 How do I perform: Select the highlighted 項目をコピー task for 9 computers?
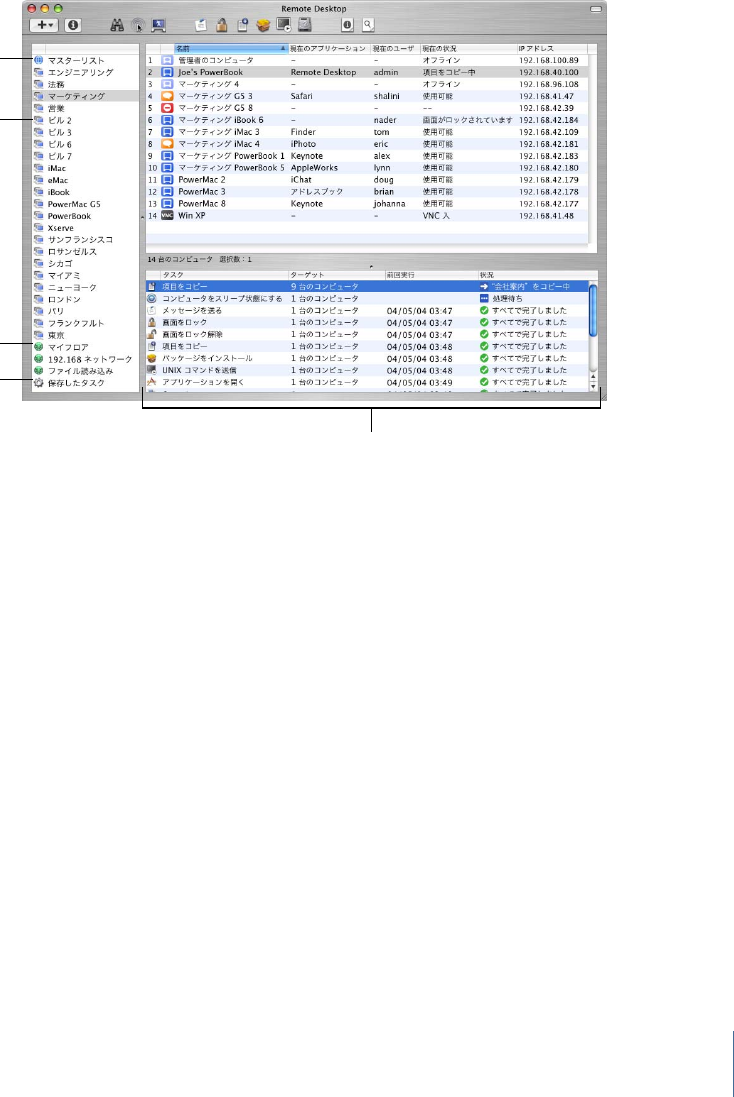(367, 287)
